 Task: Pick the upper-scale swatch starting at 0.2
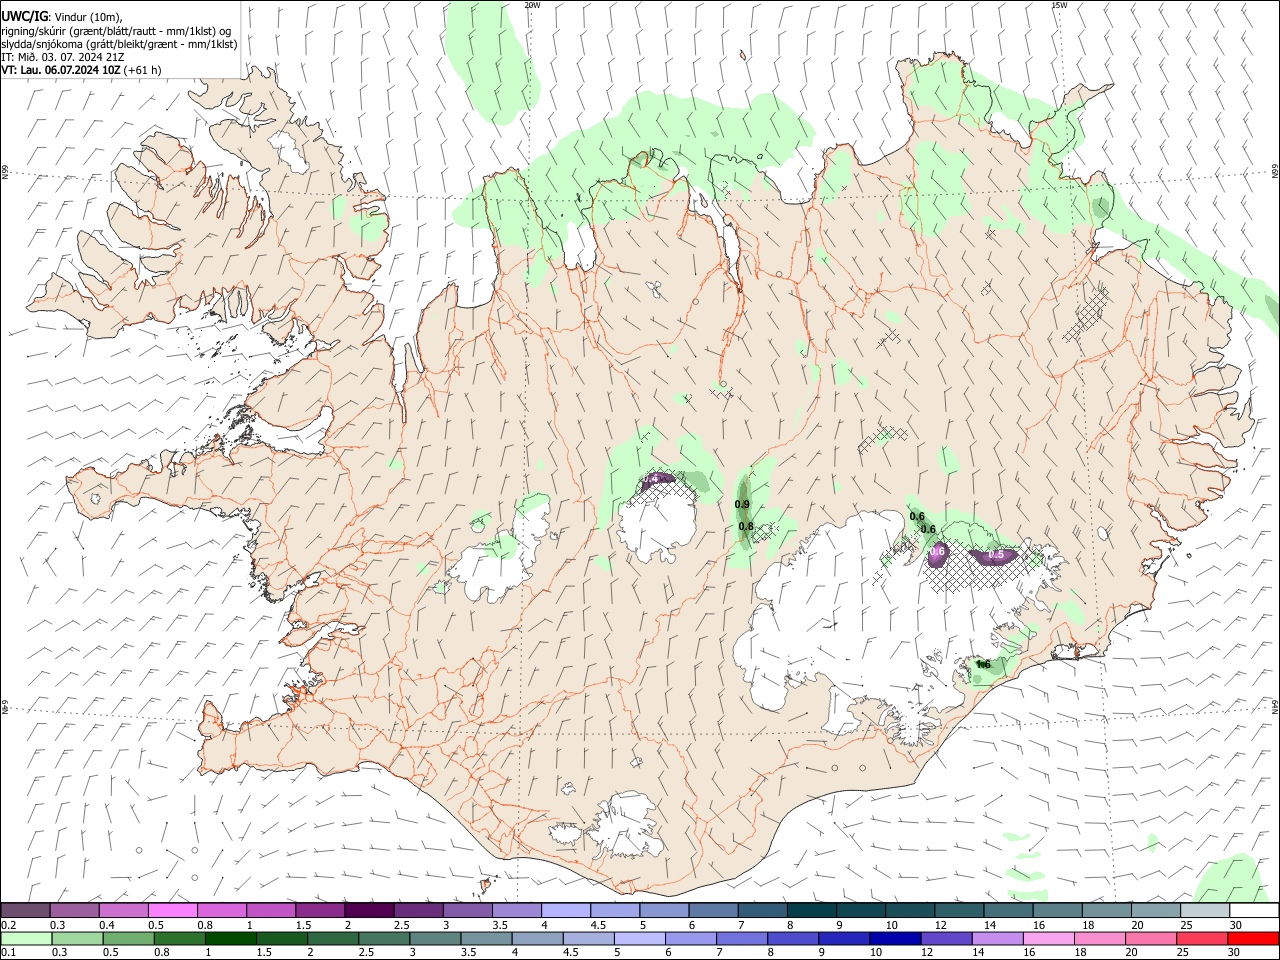(x=25, y=911)
